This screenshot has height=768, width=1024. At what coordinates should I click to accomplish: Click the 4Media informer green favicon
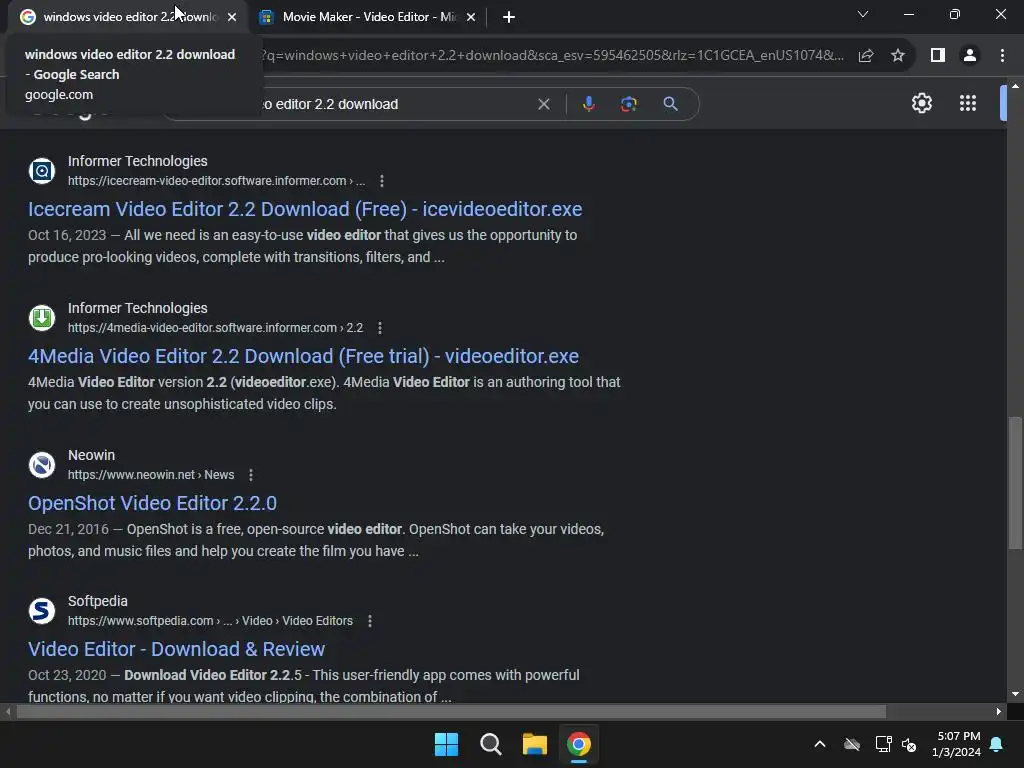pos(42,318)
